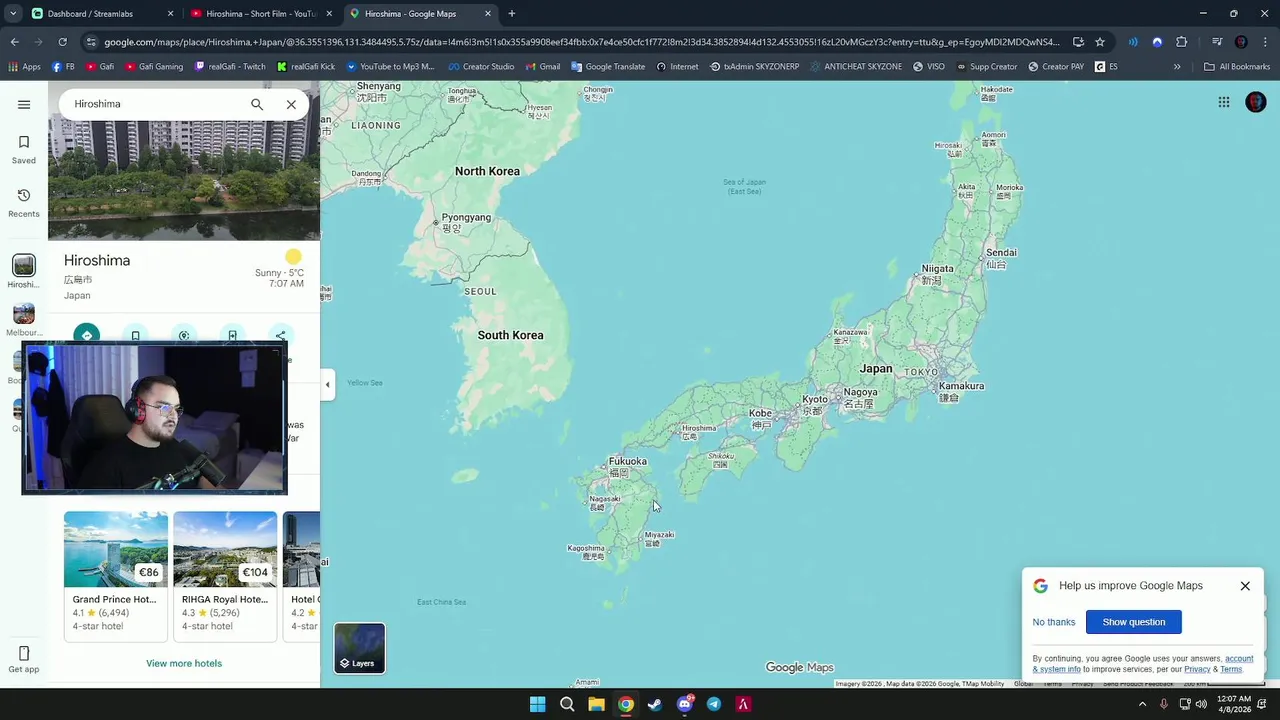The image size is (1280, 720).
Task: Click the search magnifier icon in Maps
Action: click(x=257, y=104)
